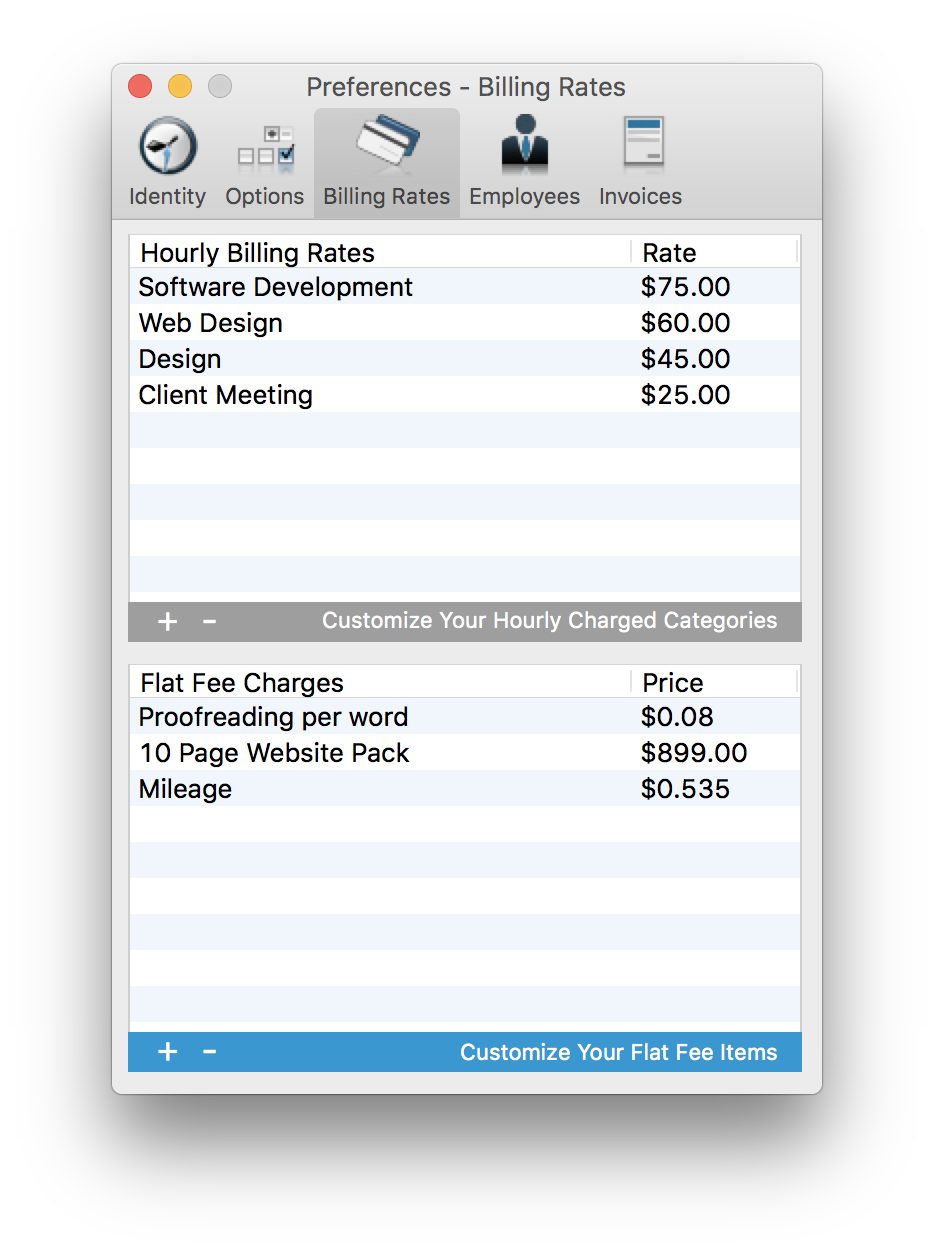Viewport: 934px width, 1254px height.
Task: Select the Billing Rates toolbar icon
Action: (x=386, y=160)
